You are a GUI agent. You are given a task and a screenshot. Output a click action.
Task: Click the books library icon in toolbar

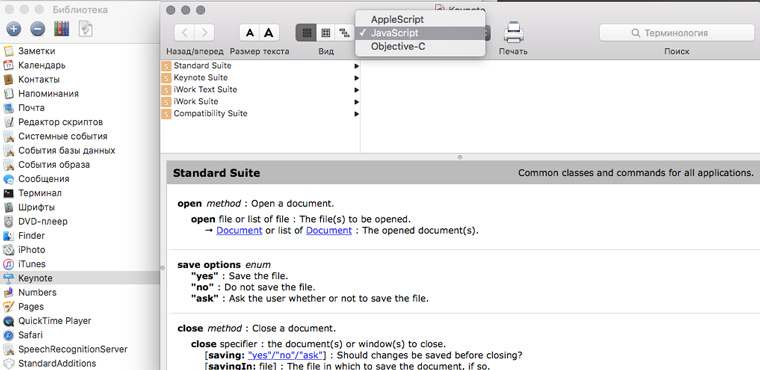pos(62,29)
